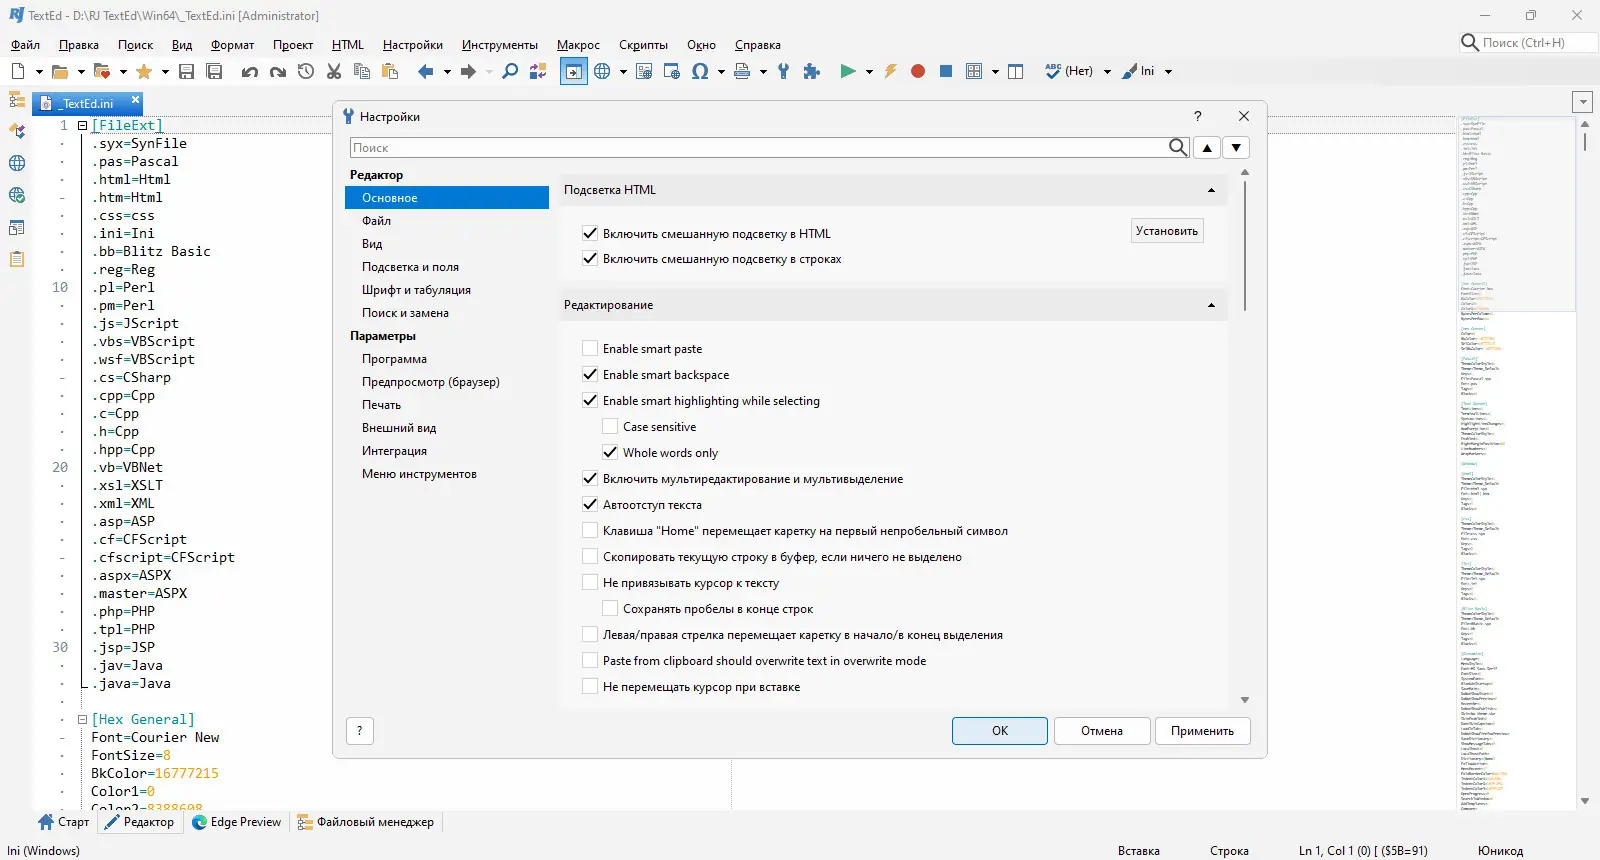Uncheck Whole words only
Viewport: 1600px width, 860px height.
610,453
